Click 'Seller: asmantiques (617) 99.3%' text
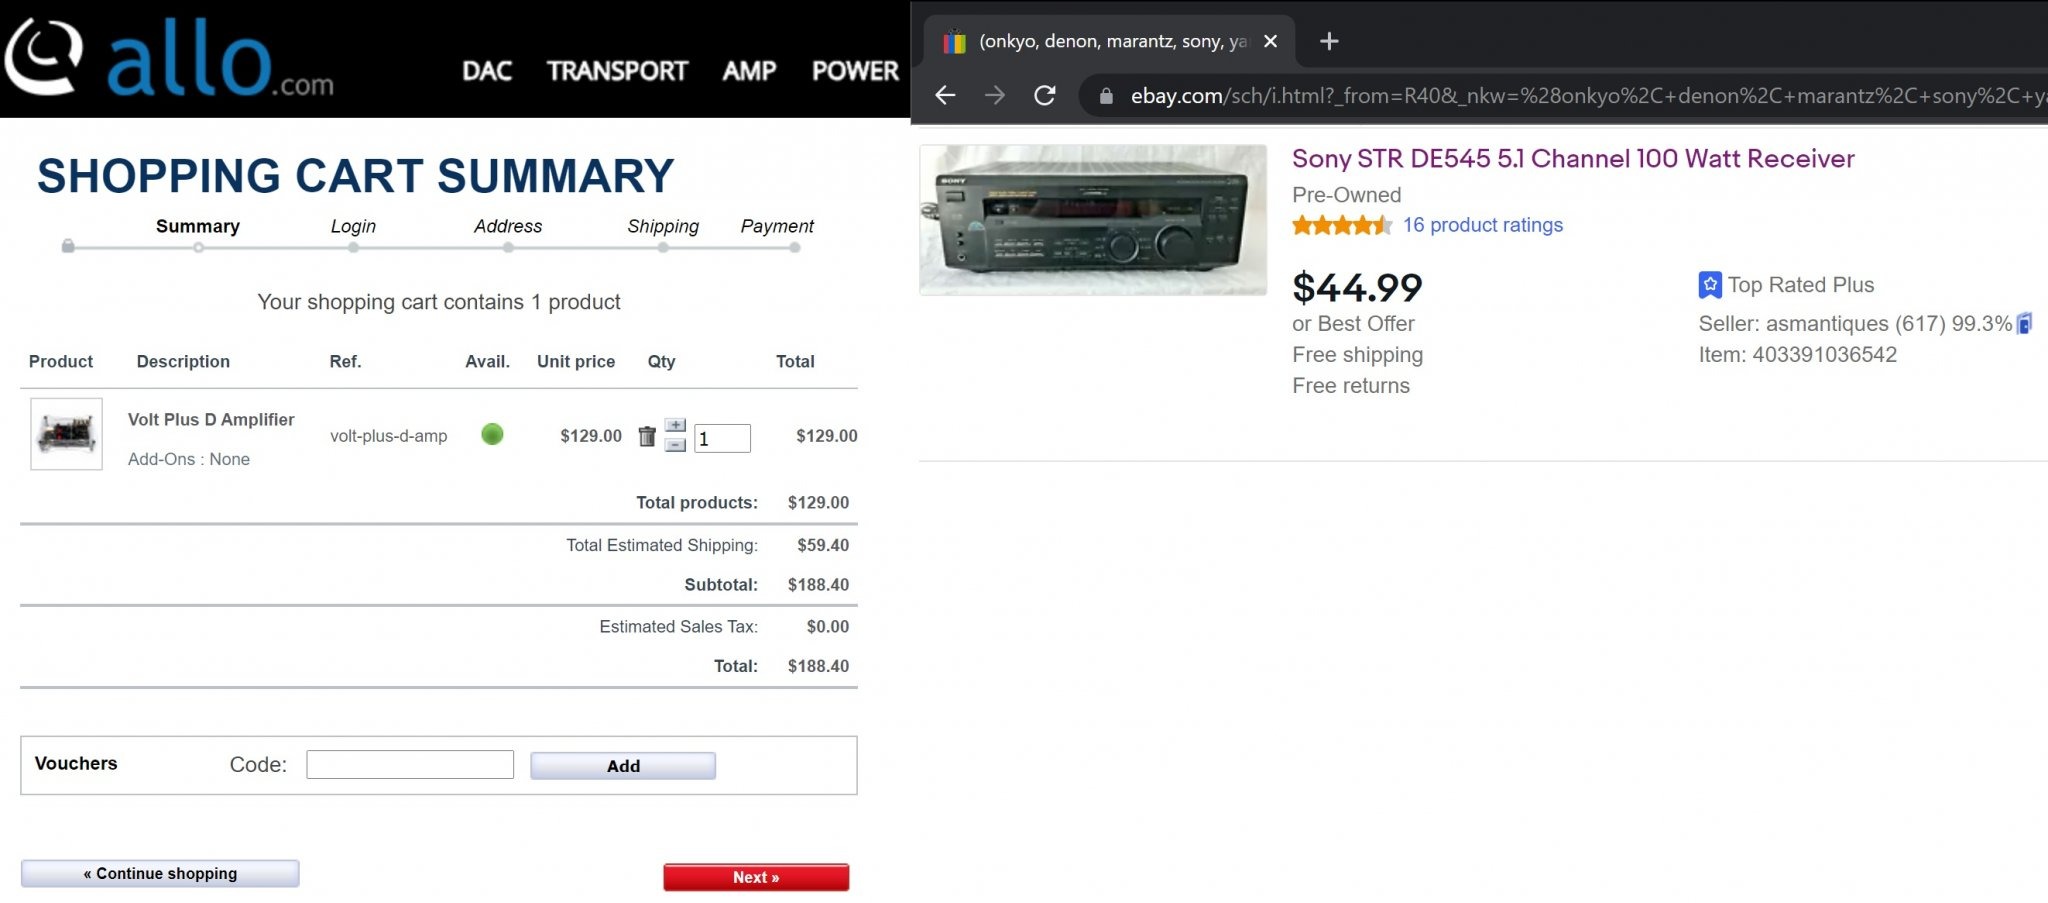The width and height of the screenshot is (2048, 903). coord(1855,324)
